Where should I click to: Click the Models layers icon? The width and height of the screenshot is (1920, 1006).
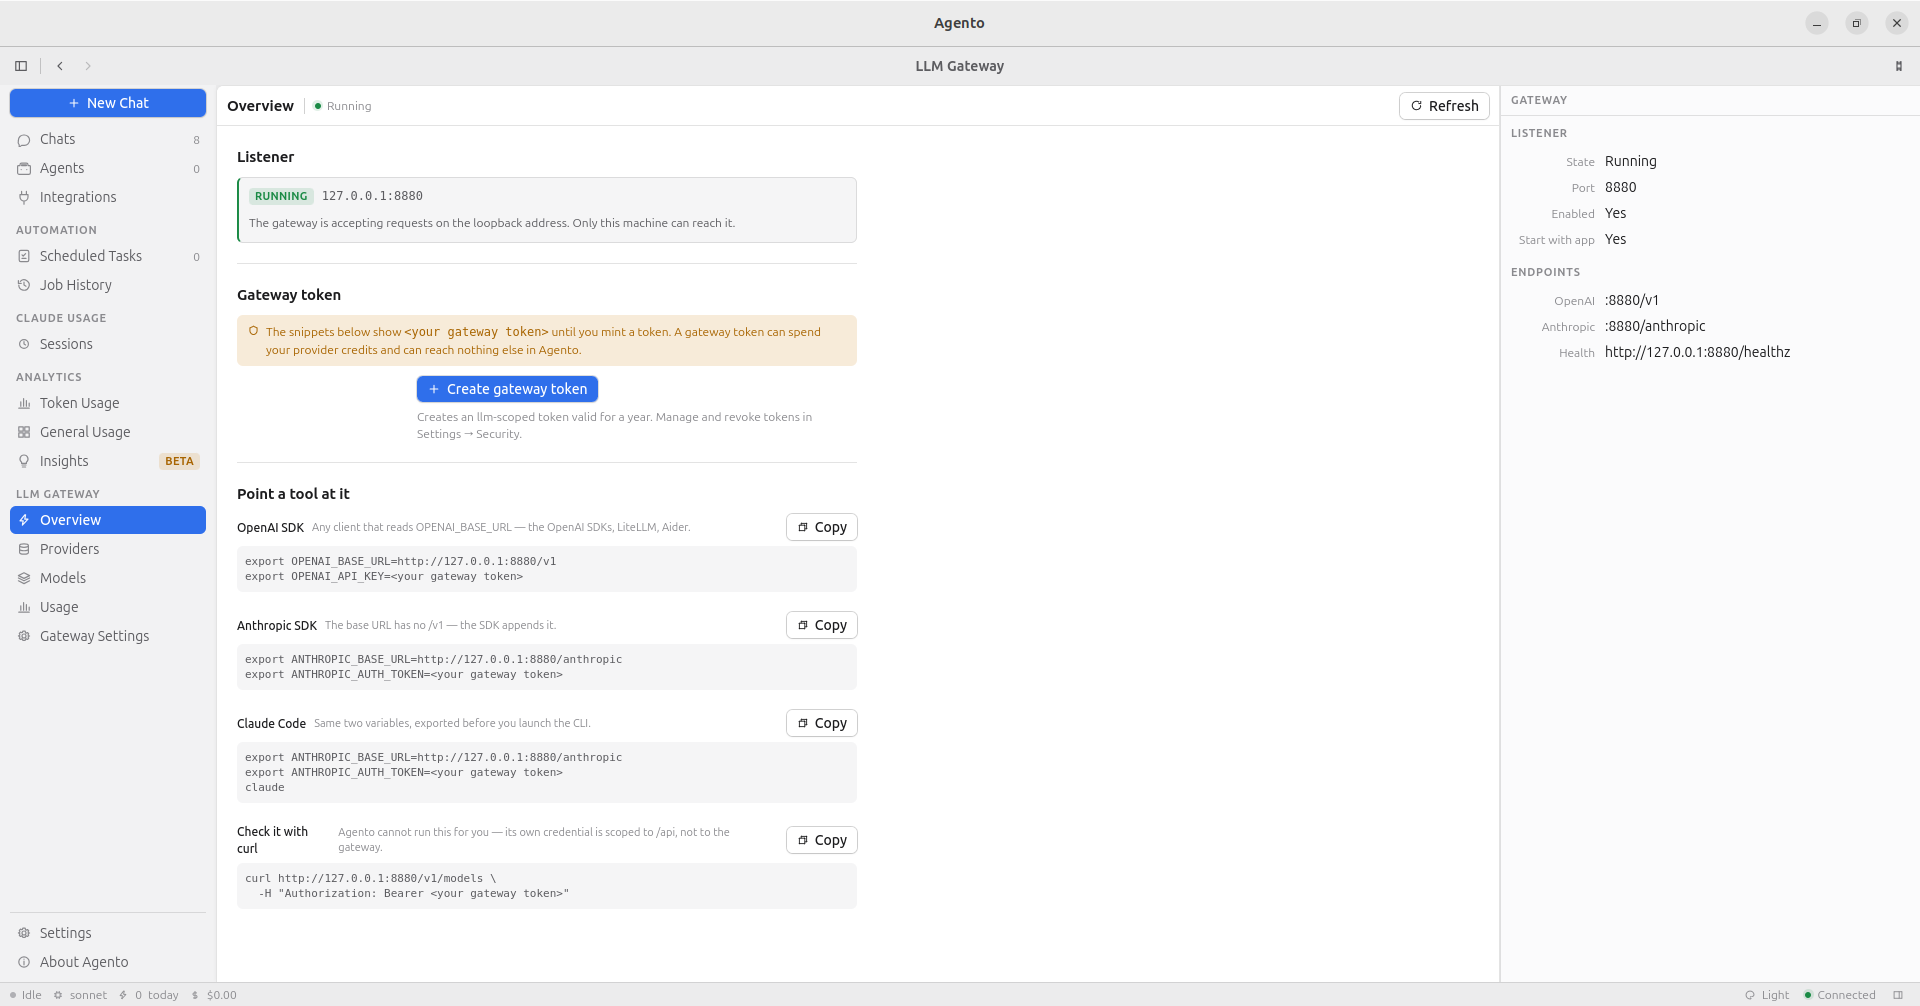click(x=24, y=578)
